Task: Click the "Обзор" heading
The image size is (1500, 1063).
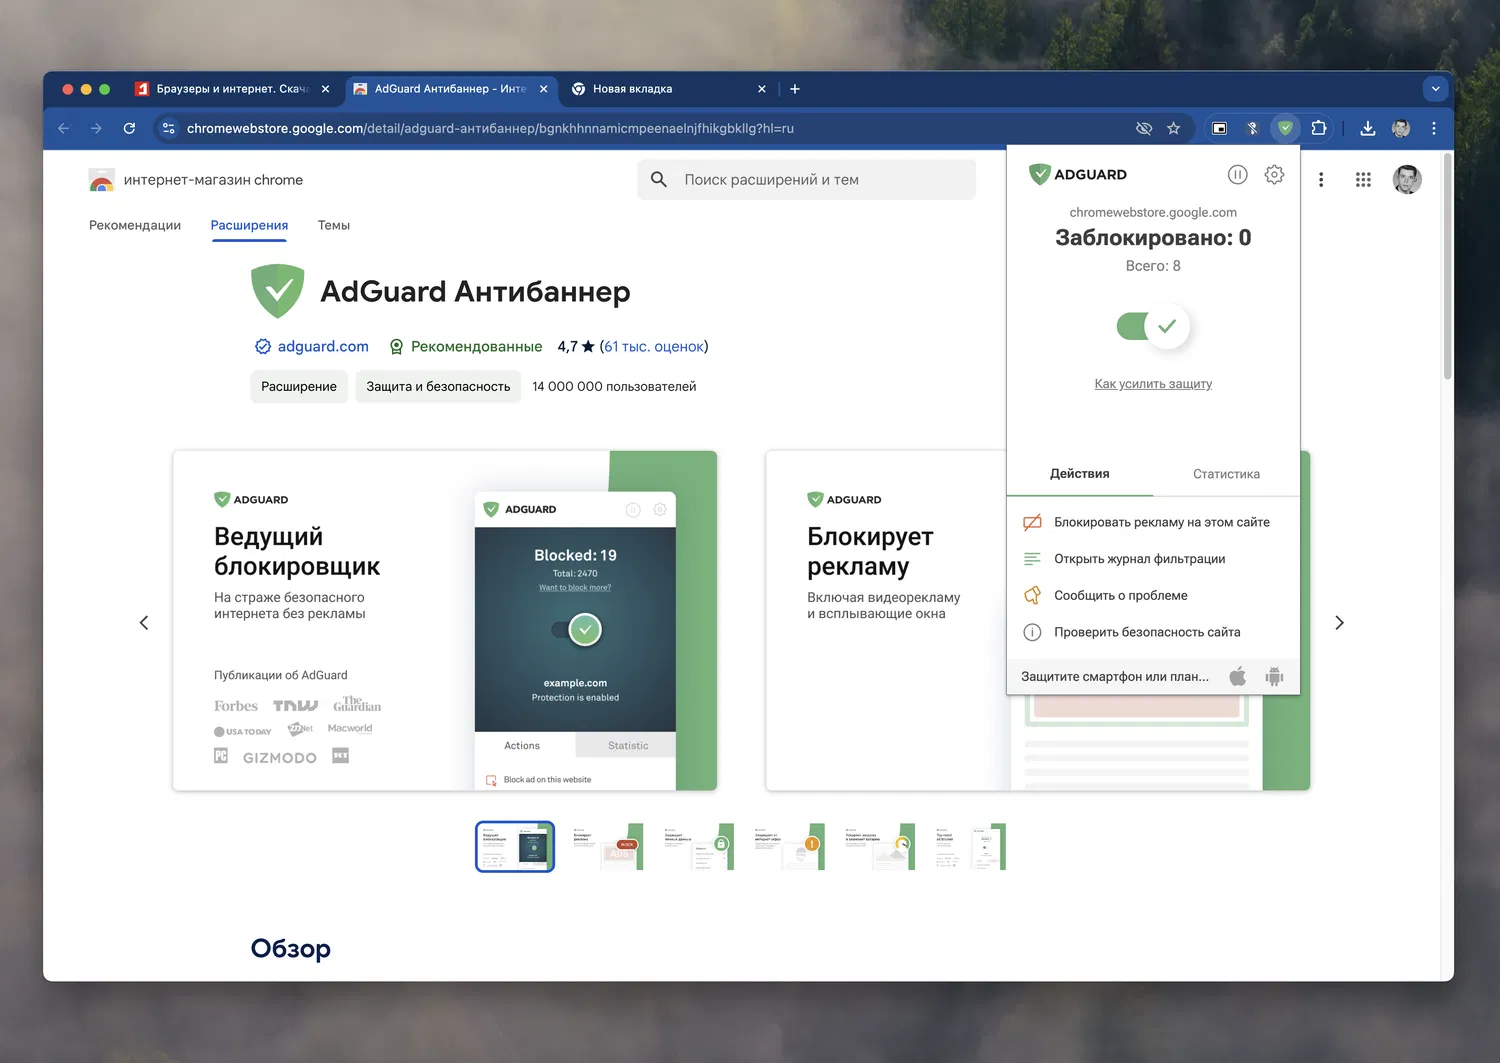Action: [x=291, y=948]
